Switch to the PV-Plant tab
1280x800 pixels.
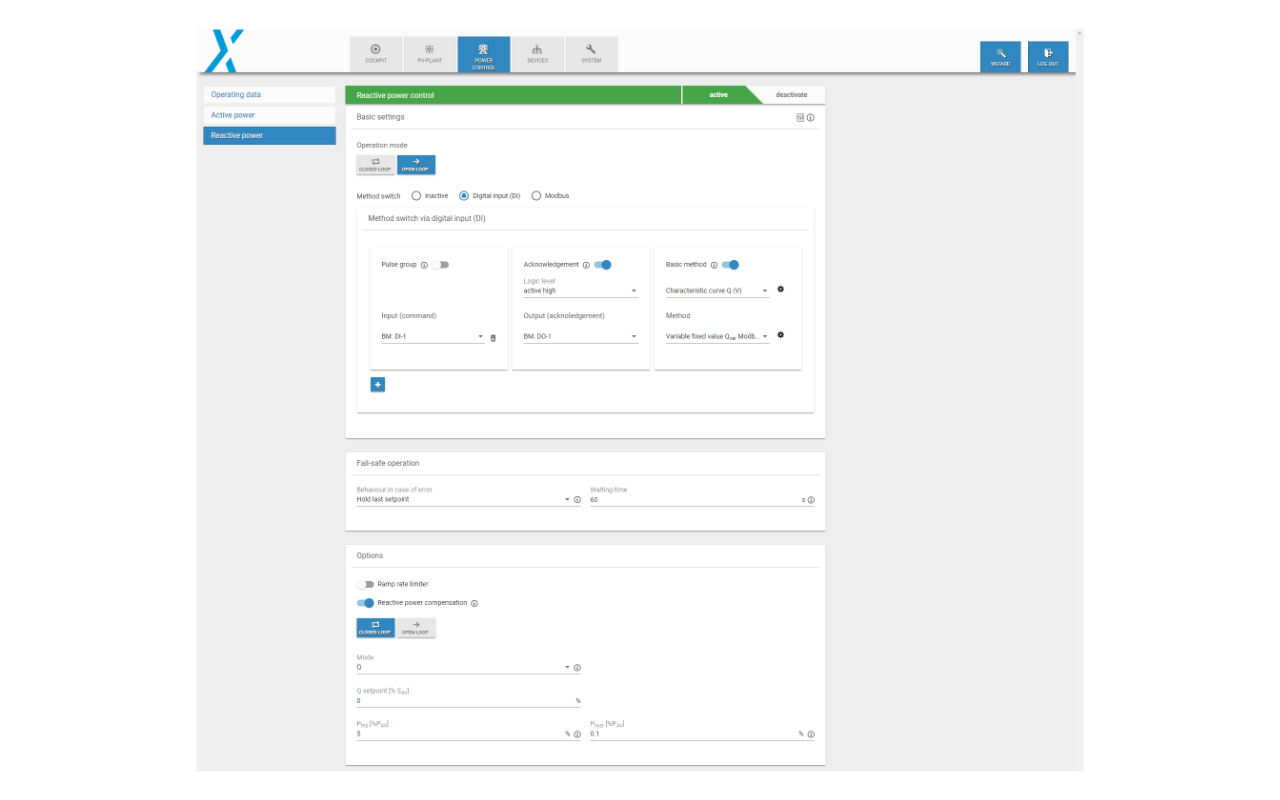click(x=429, y=53)
